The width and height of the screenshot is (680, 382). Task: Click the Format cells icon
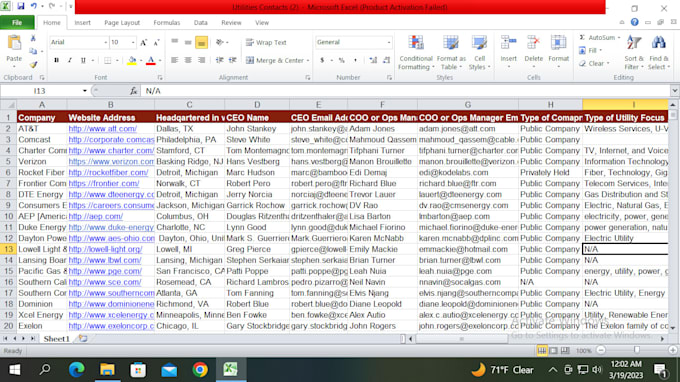558,43
